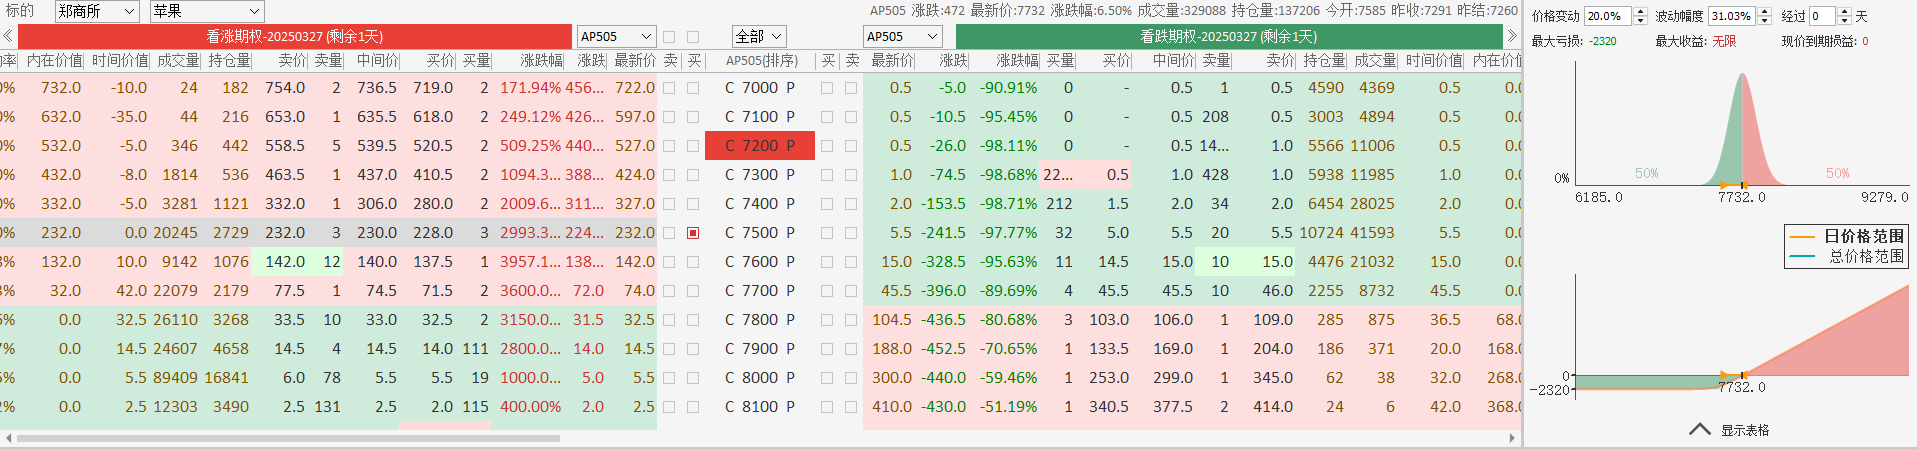Viewport: 1917px width, 449px height.
Task: Click the 日价格范围 legend entry
Action: coord(1847,236)
